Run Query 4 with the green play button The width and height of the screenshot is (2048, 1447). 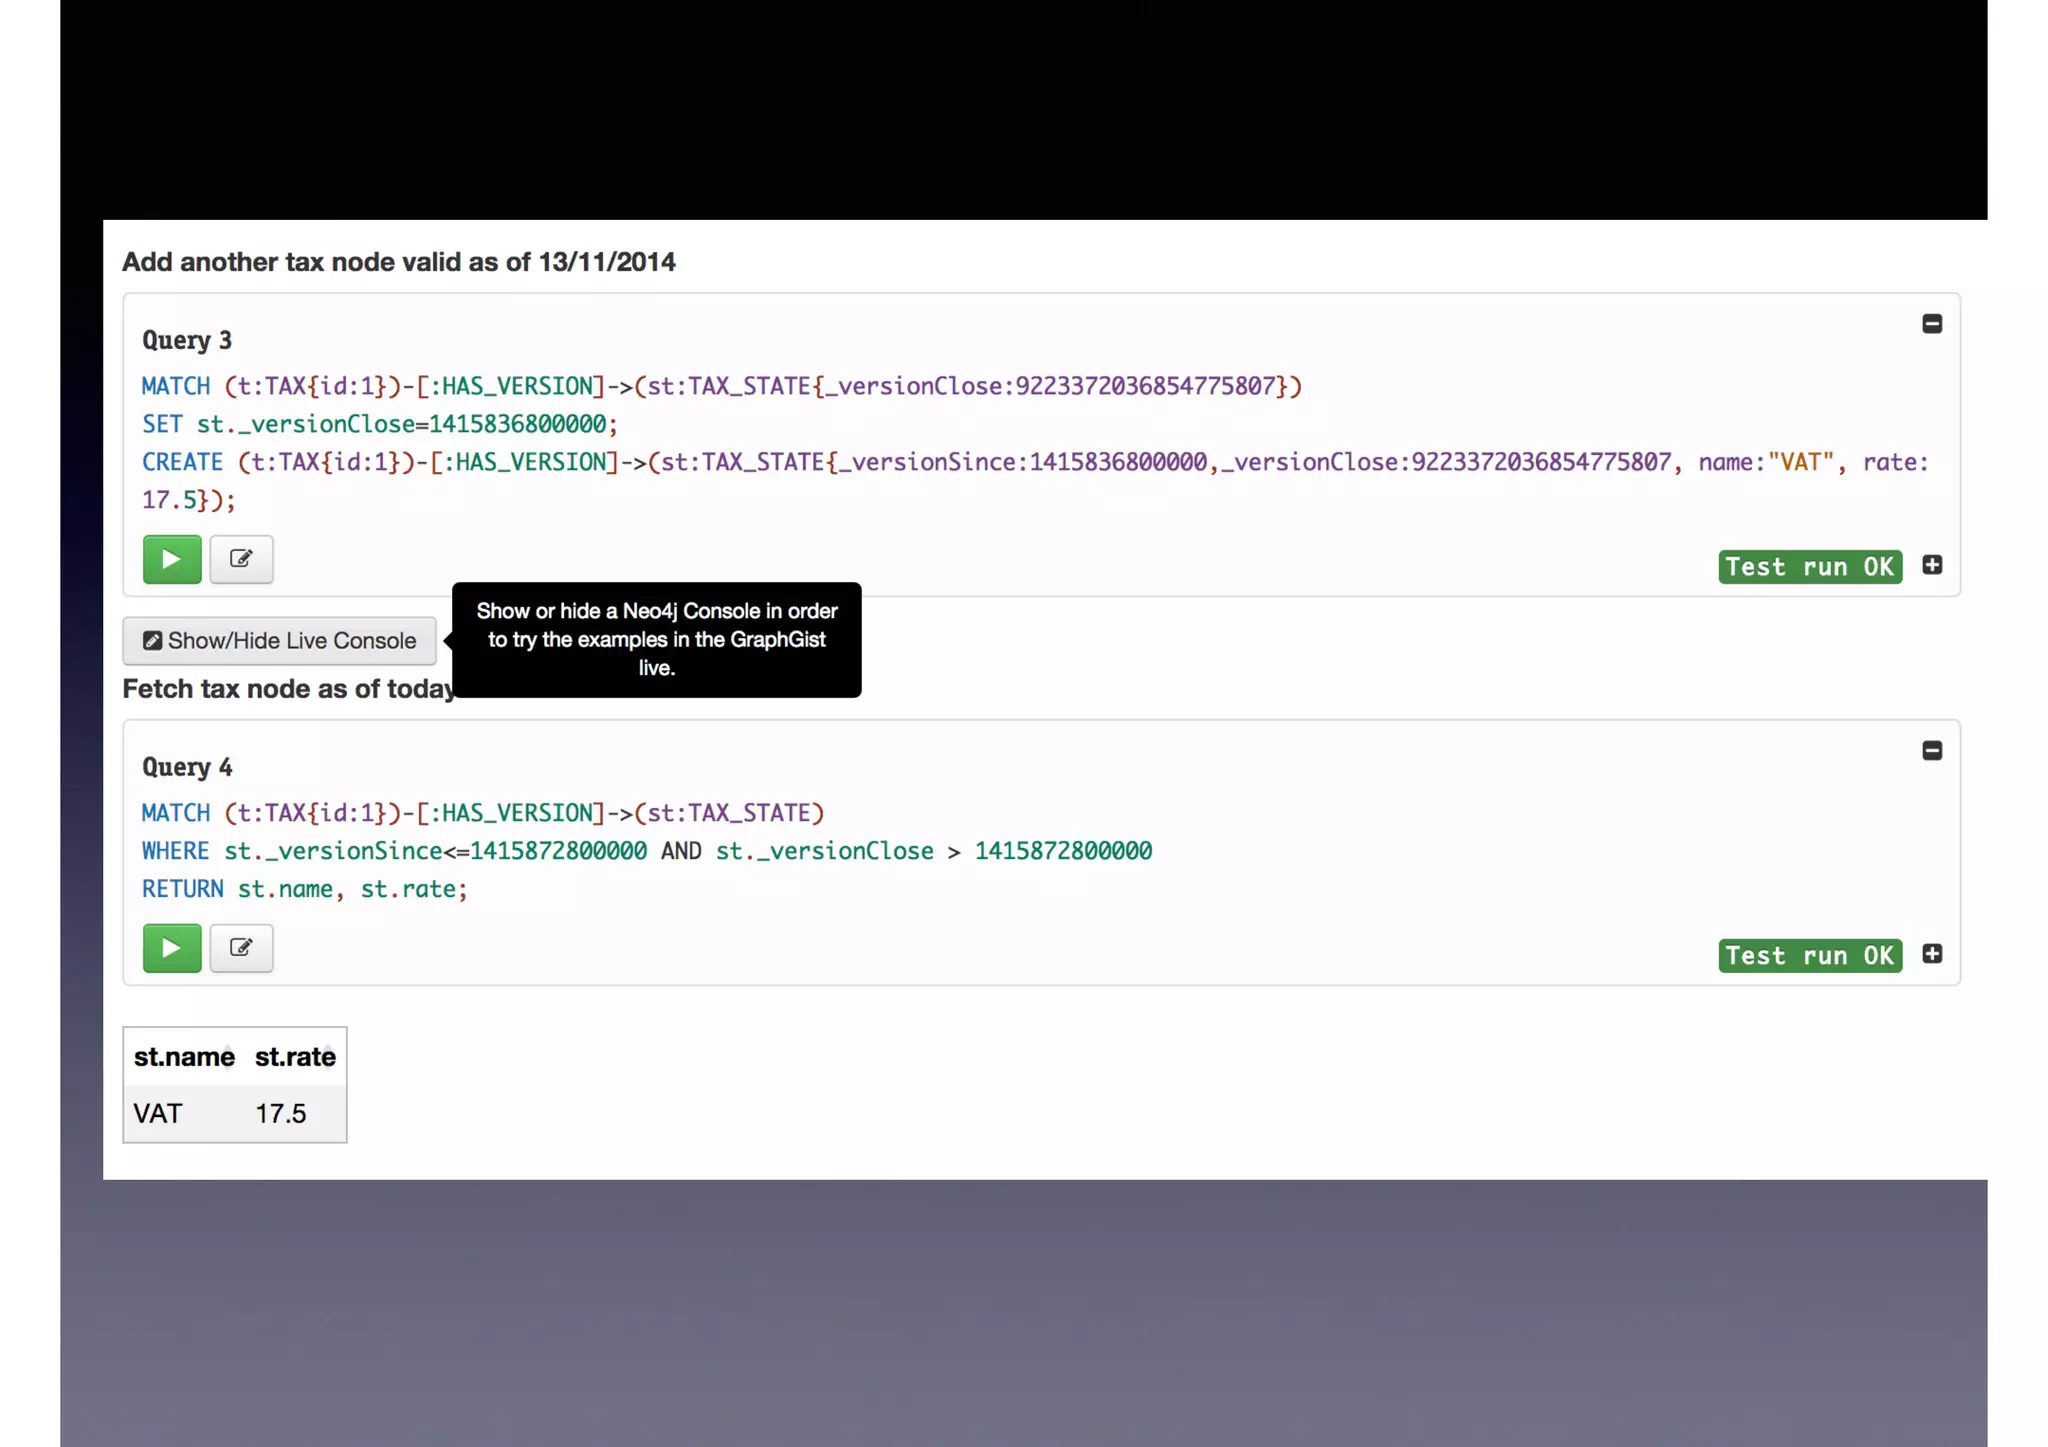(x=172, y=948)
